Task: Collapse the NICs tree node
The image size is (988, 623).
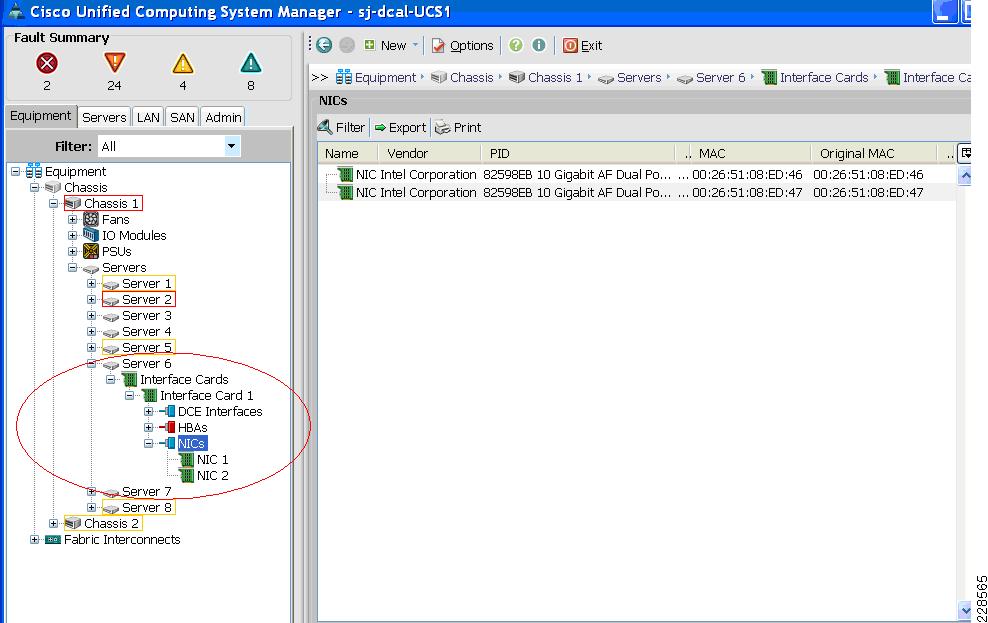Action: pyautogui.click(x=148, y=443)
